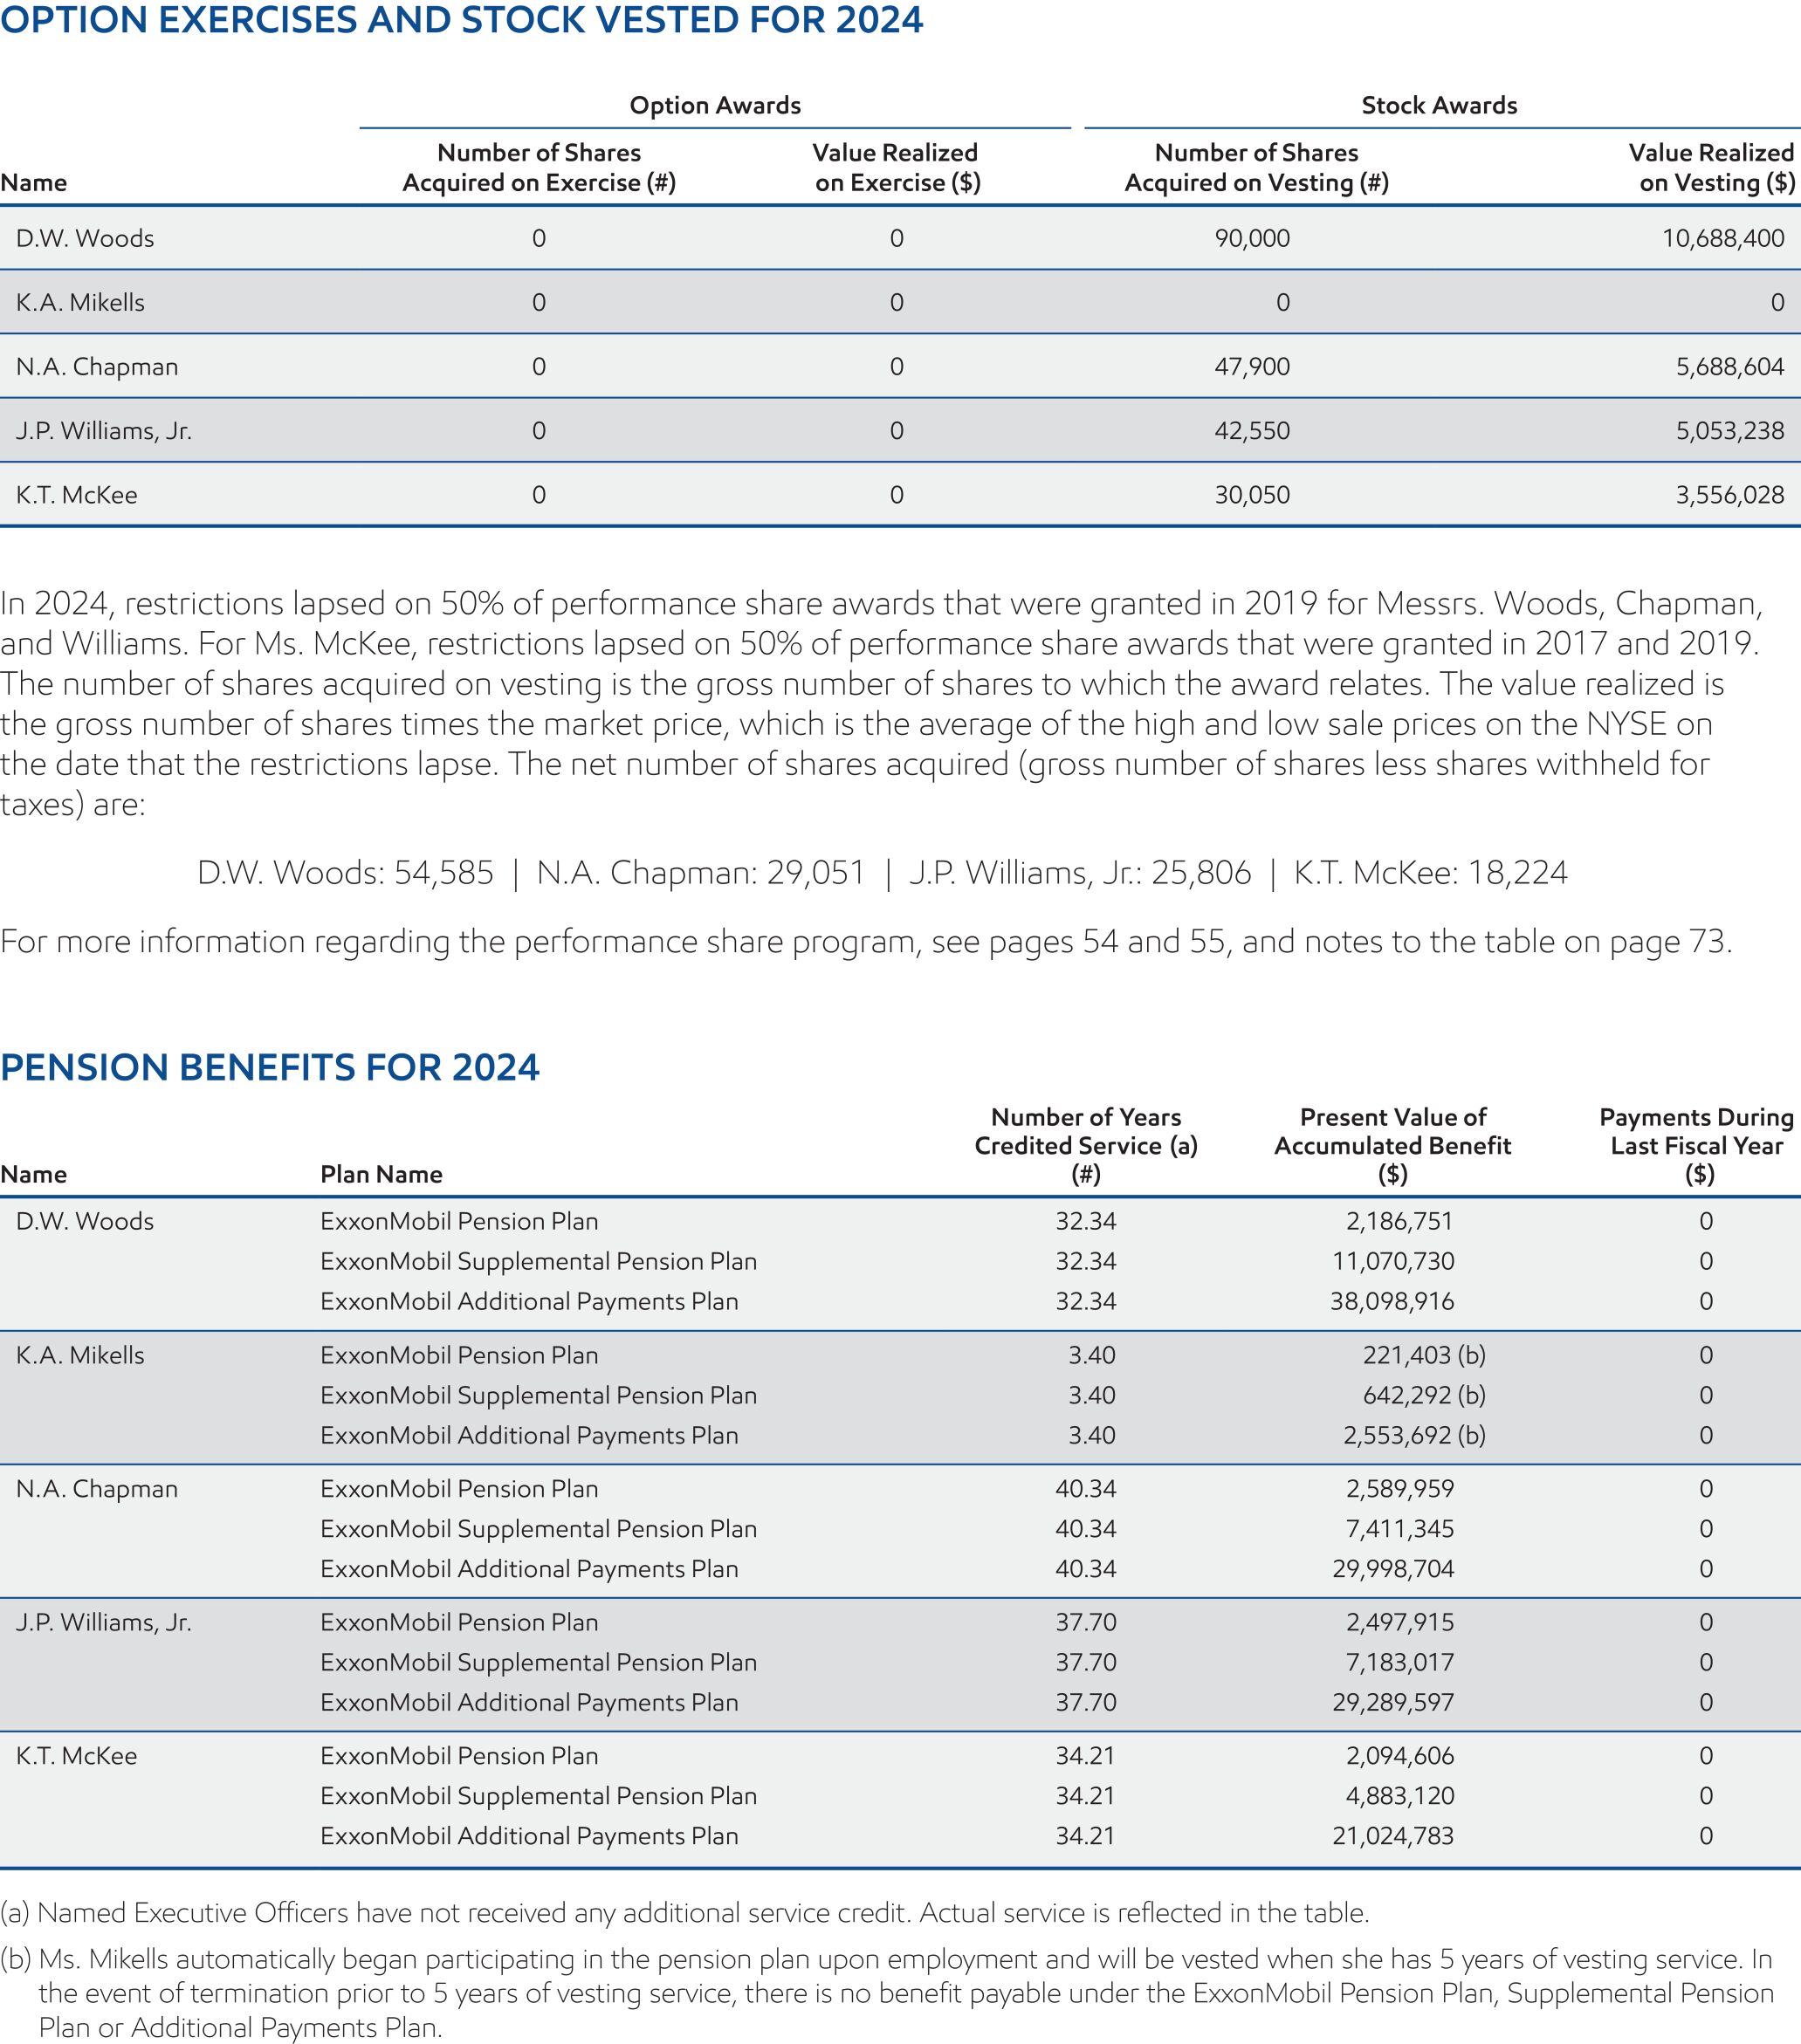
Task: Click pension value 21,024,783 for McKee
Action: click(x=1392, y=1836)
